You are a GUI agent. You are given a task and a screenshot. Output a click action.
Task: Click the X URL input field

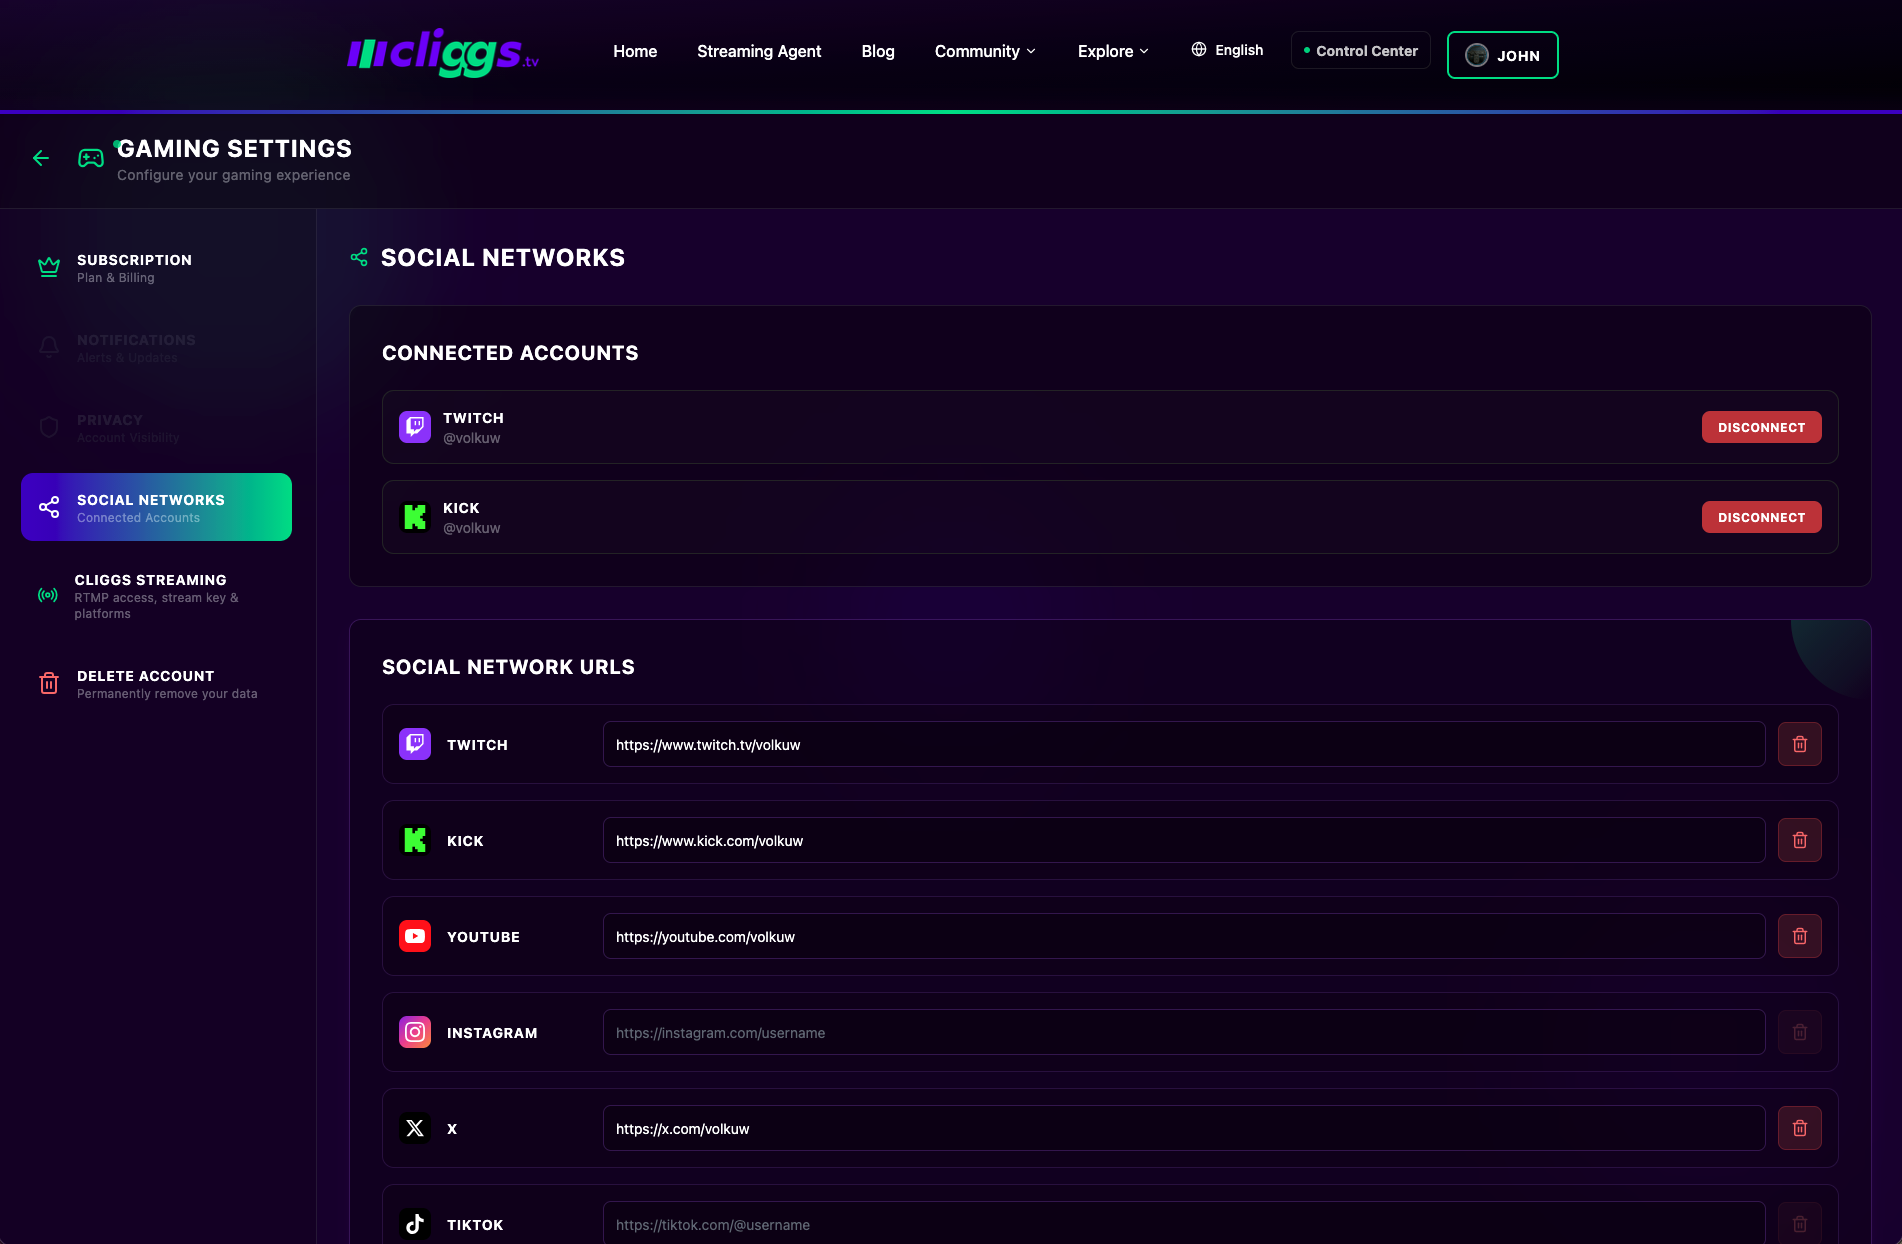[1184, 1128]
